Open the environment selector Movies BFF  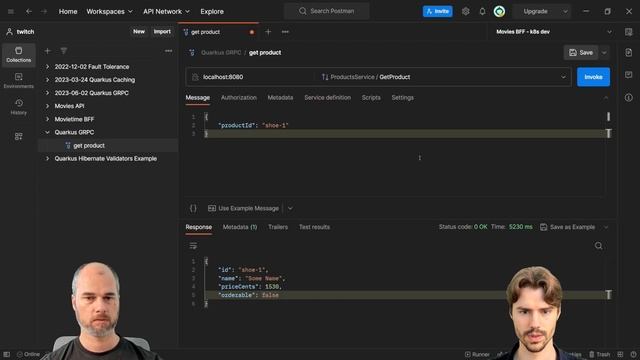pyautogui.click(x=553, y=32)
